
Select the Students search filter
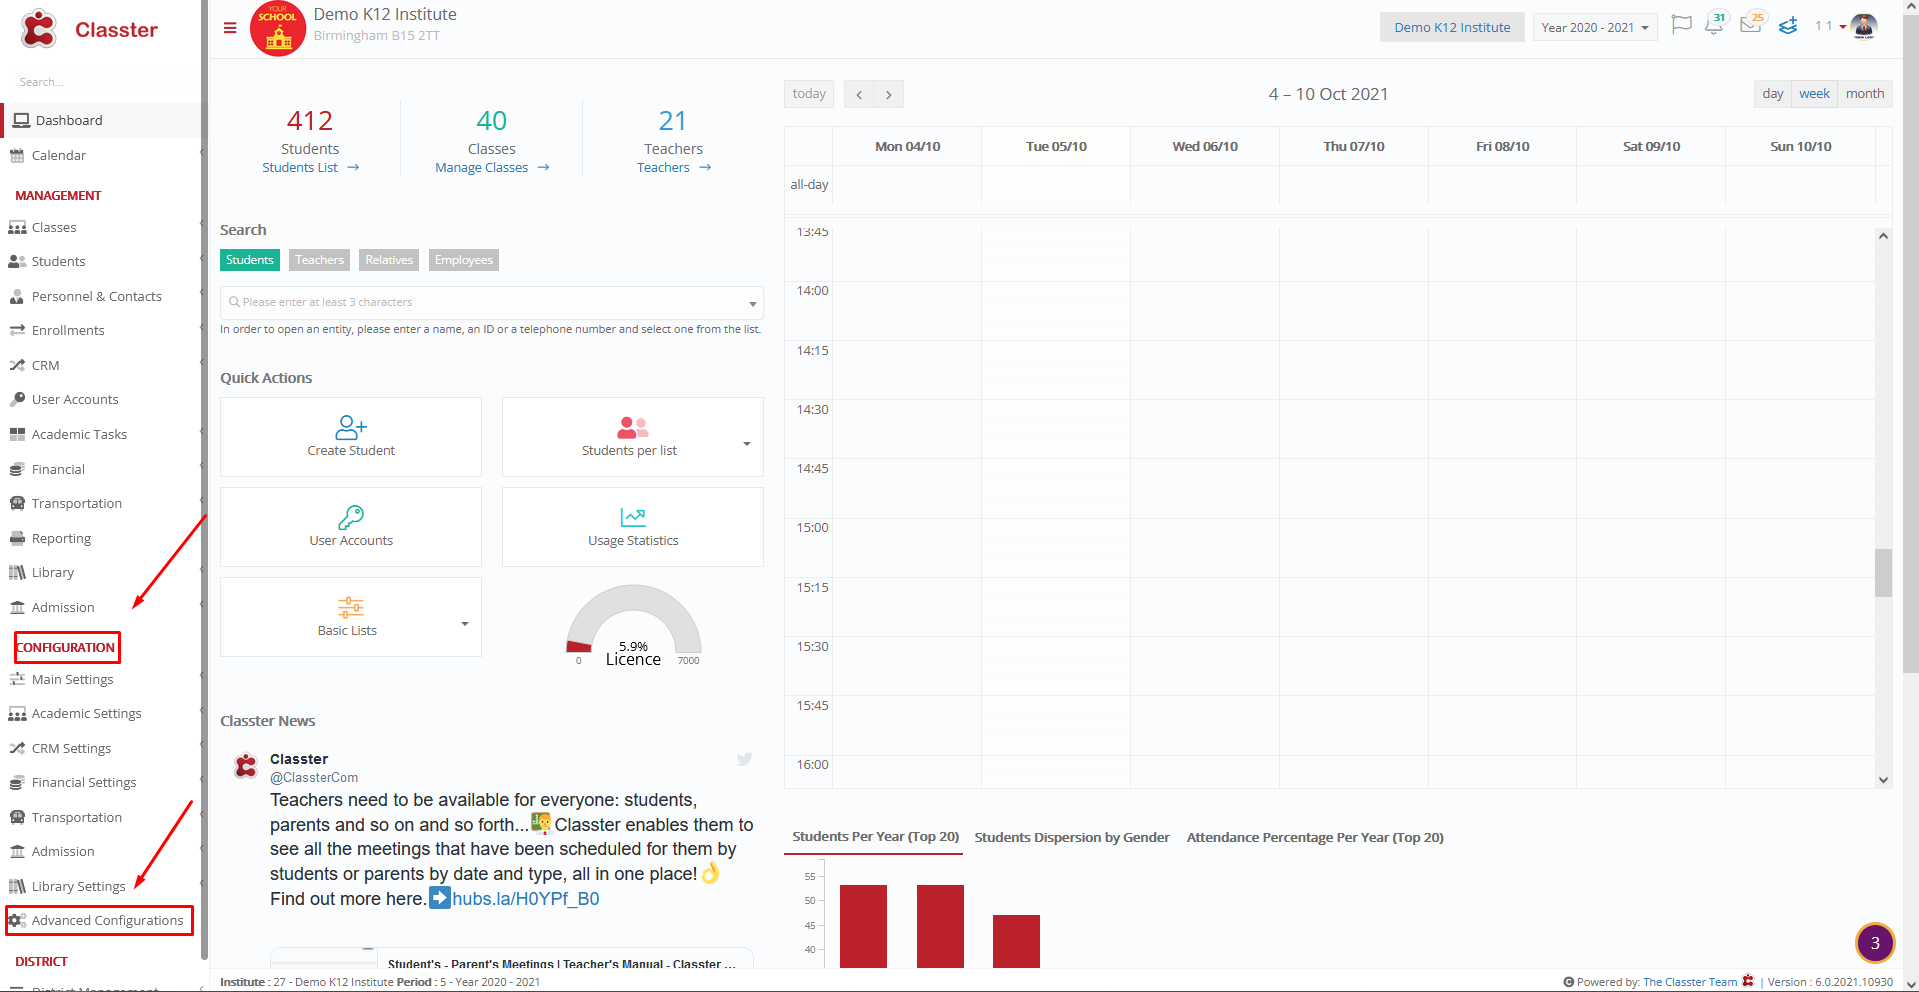pos(250,260)
